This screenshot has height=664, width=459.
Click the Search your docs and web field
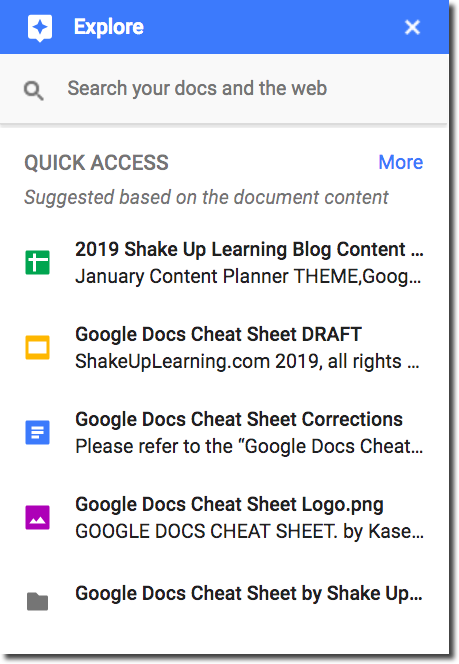click(224, 89)
